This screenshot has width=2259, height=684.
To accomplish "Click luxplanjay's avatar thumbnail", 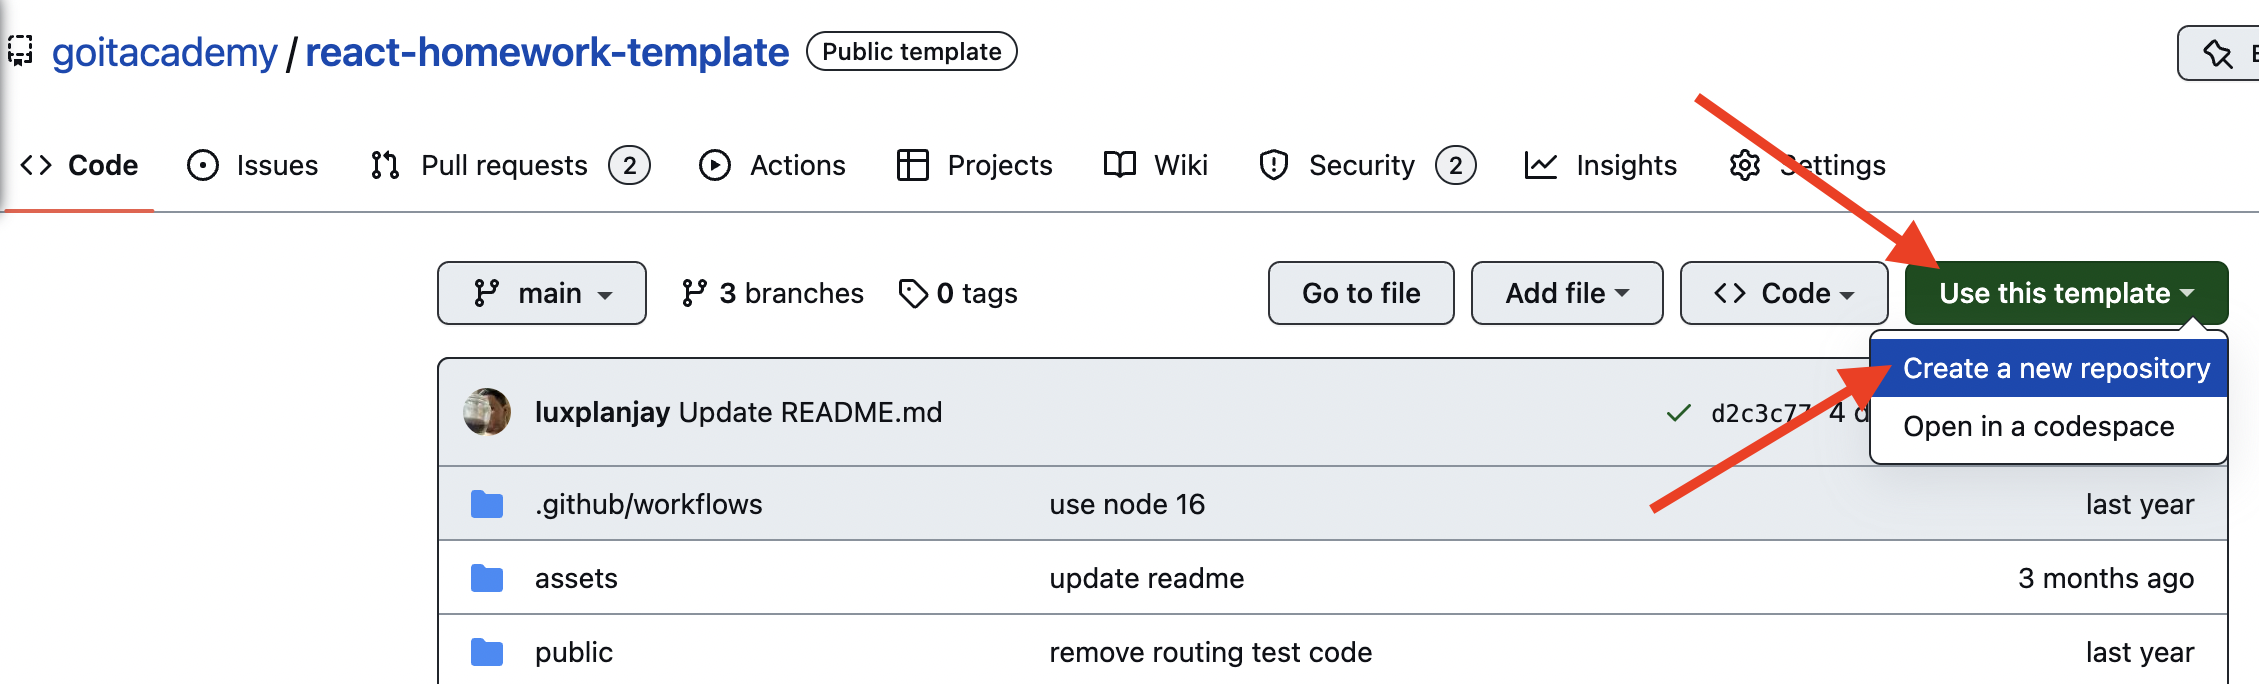I will coord(487,411).
